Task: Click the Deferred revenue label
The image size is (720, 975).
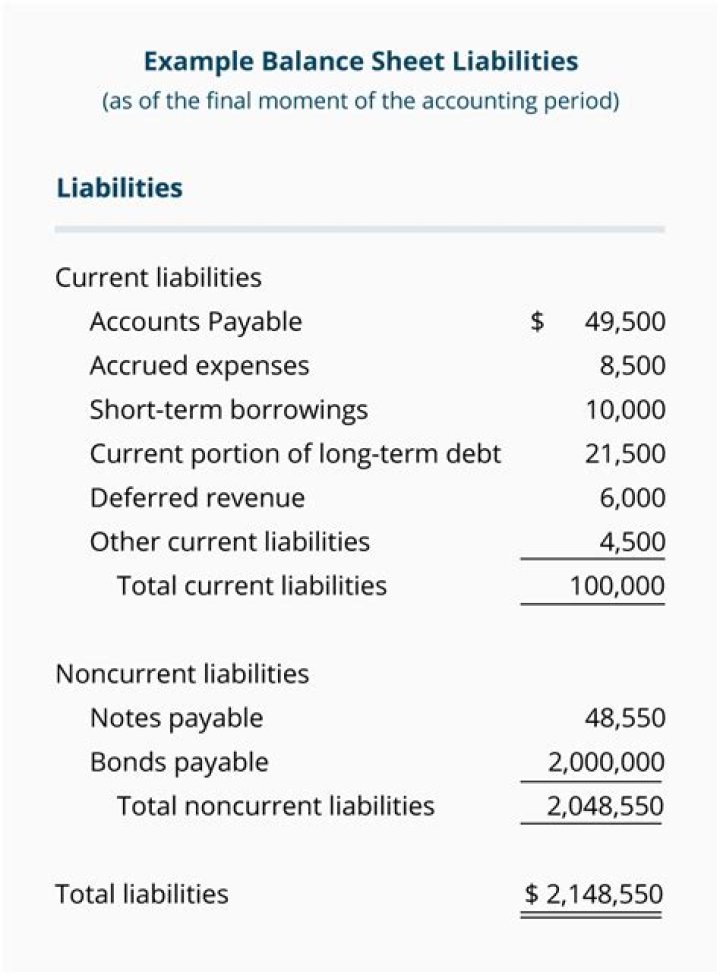Action: [x=198, y=498]
